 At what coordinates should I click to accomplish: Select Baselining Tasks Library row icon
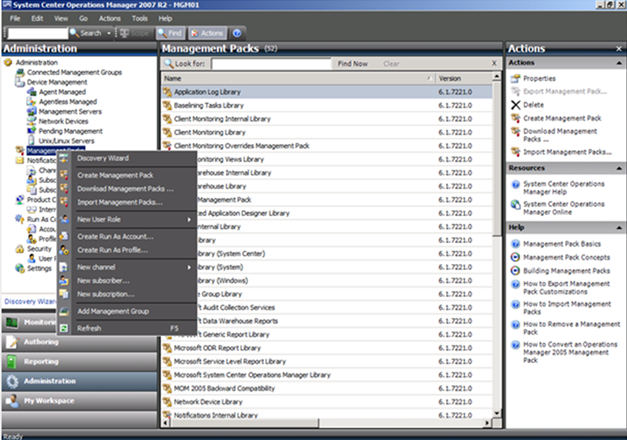[167, 106]
